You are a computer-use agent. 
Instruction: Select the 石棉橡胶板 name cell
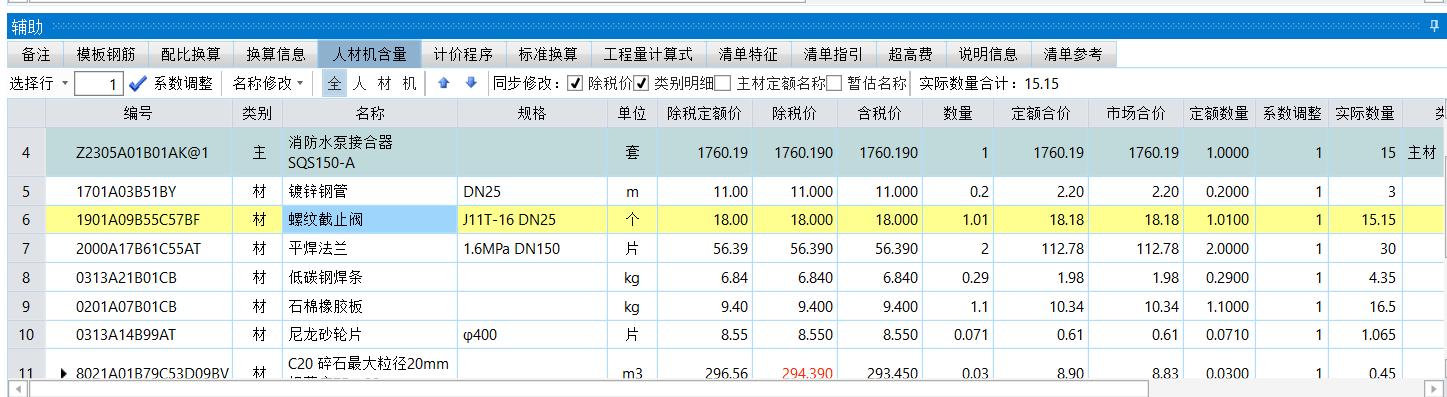(x=369, y=307)
